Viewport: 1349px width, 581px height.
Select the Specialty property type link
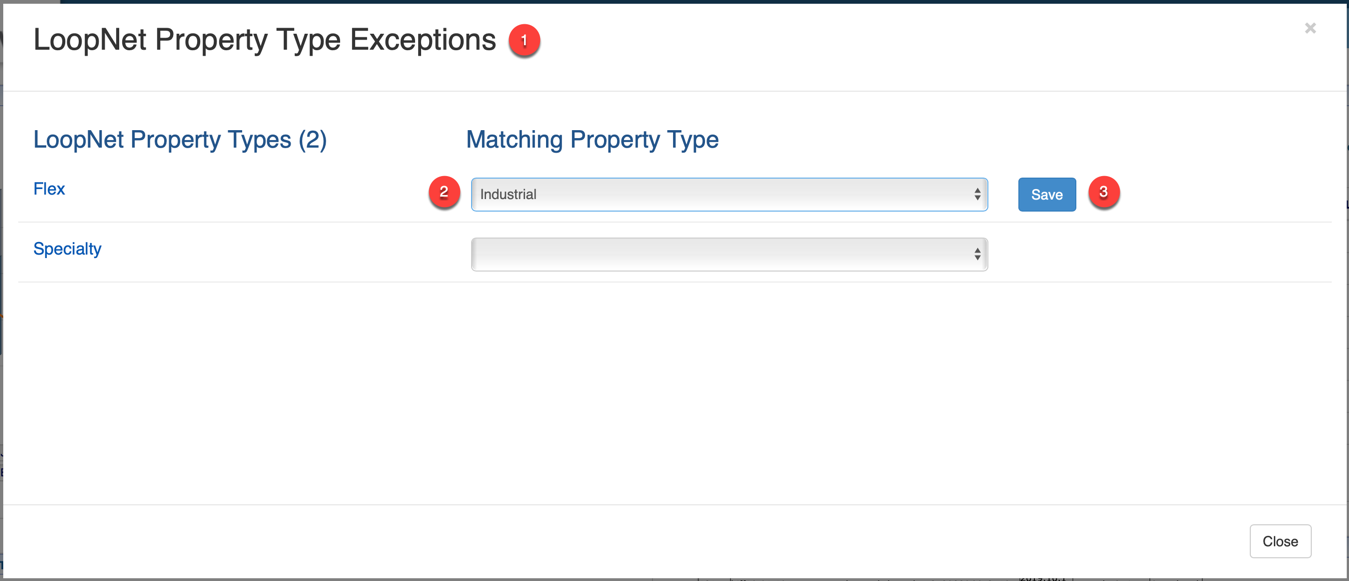(x=67, y=249)
